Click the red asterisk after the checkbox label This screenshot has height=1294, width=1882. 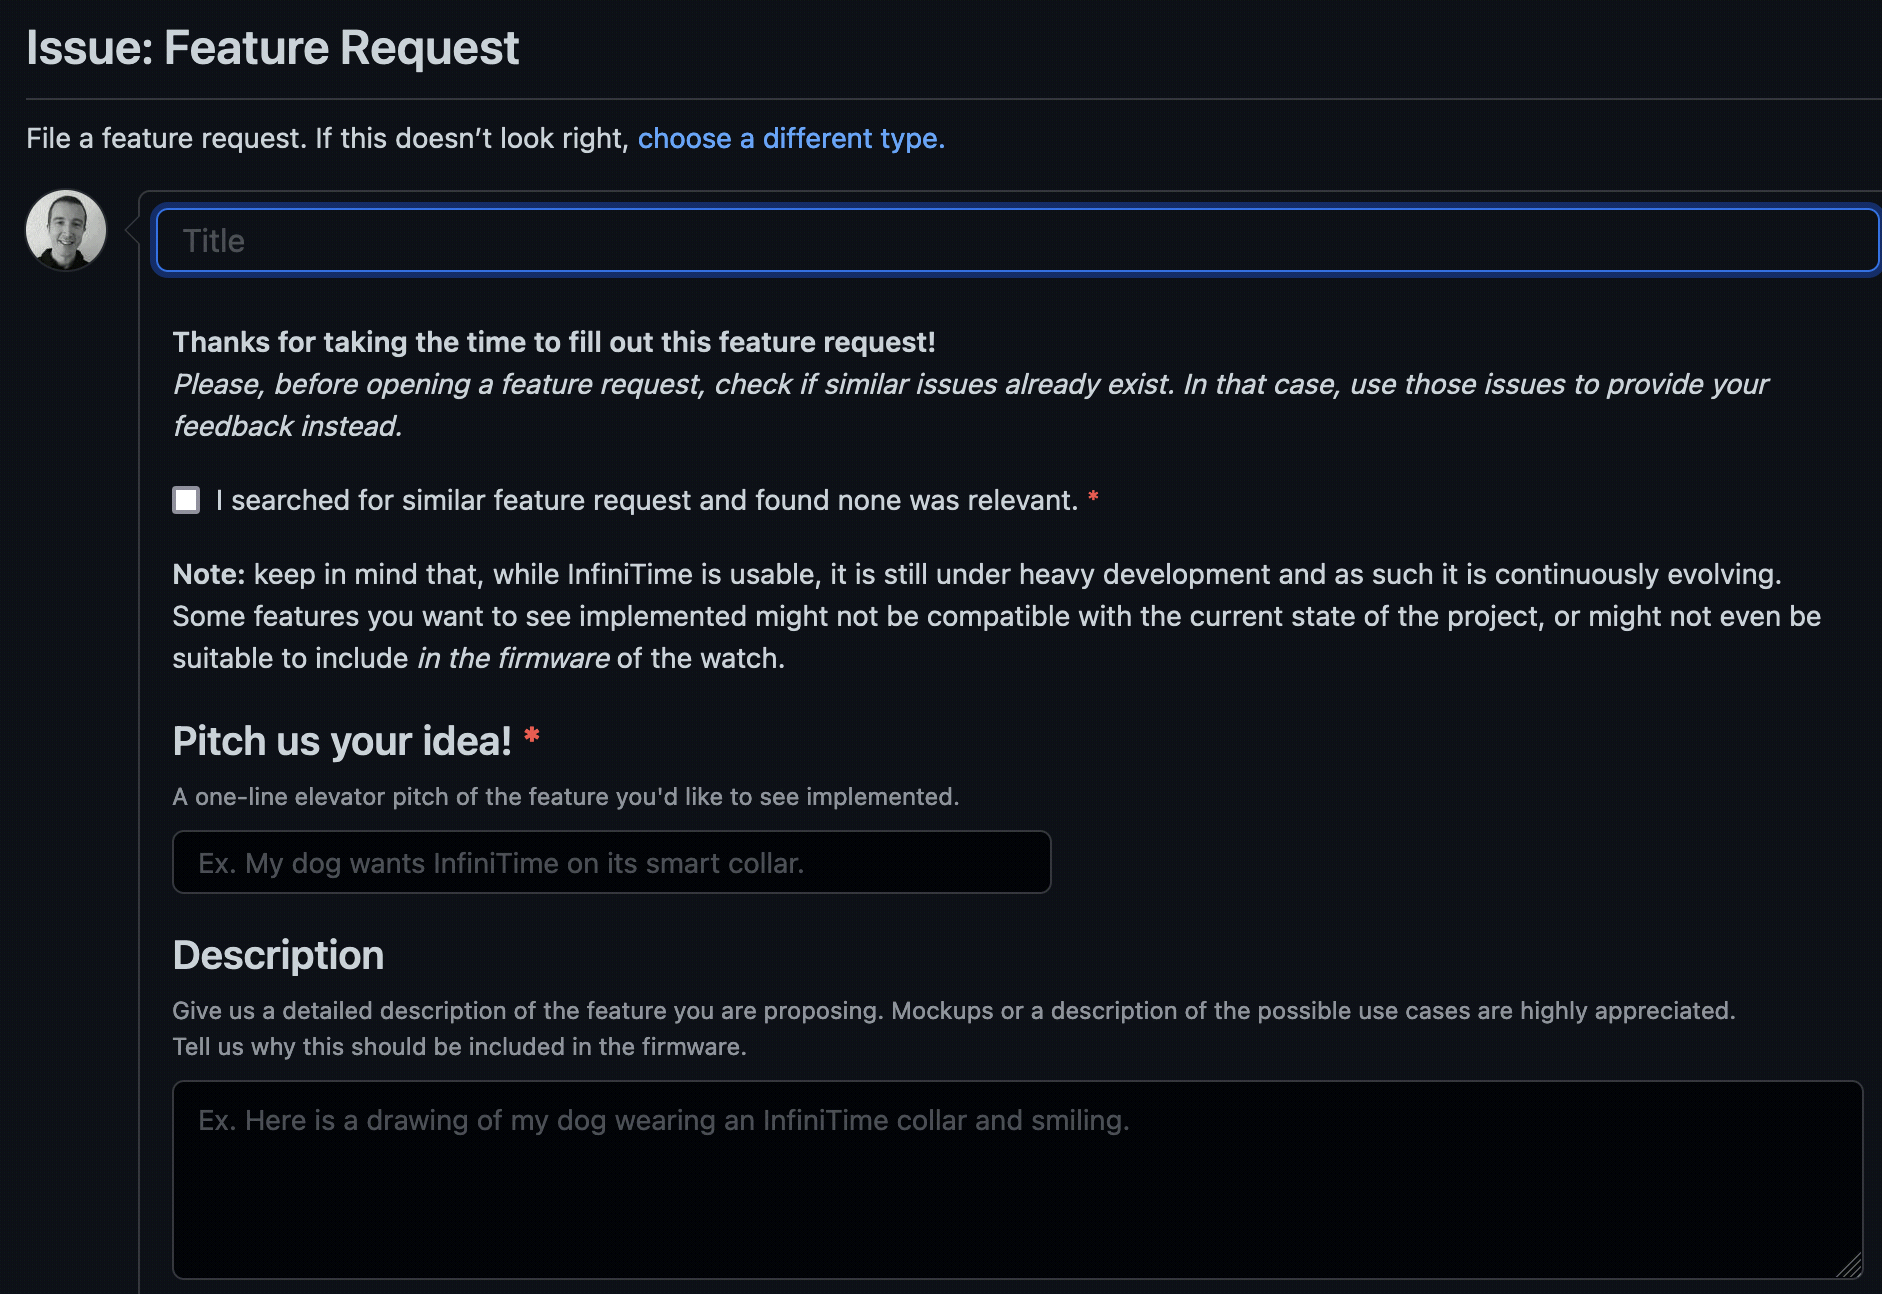click(x=1093, y=497)
